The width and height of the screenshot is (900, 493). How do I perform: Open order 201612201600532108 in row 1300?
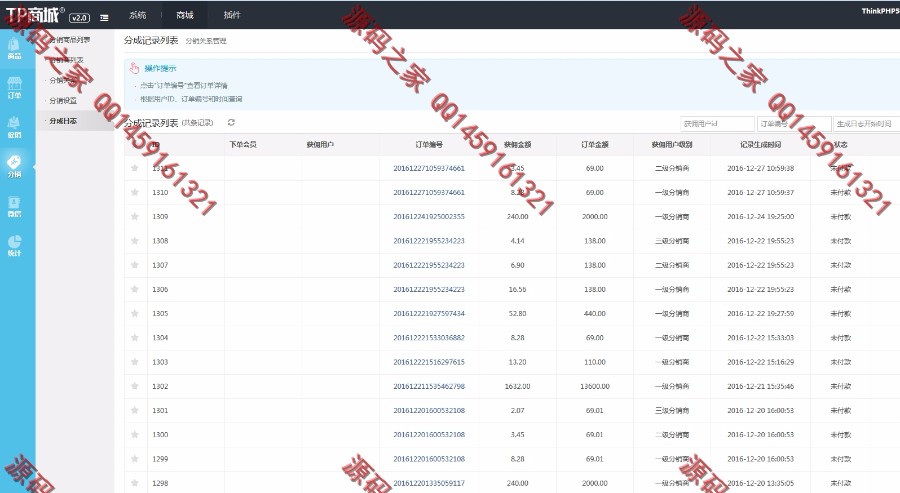[x=429, y=434]
